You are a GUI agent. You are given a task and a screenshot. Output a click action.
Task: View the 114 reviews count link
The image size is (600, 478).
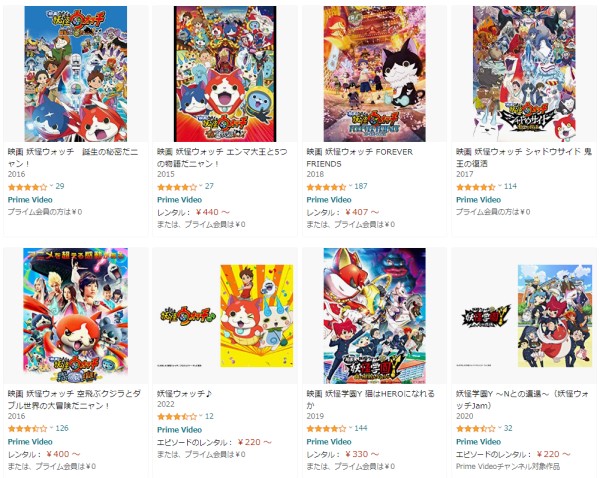(510, 186)
